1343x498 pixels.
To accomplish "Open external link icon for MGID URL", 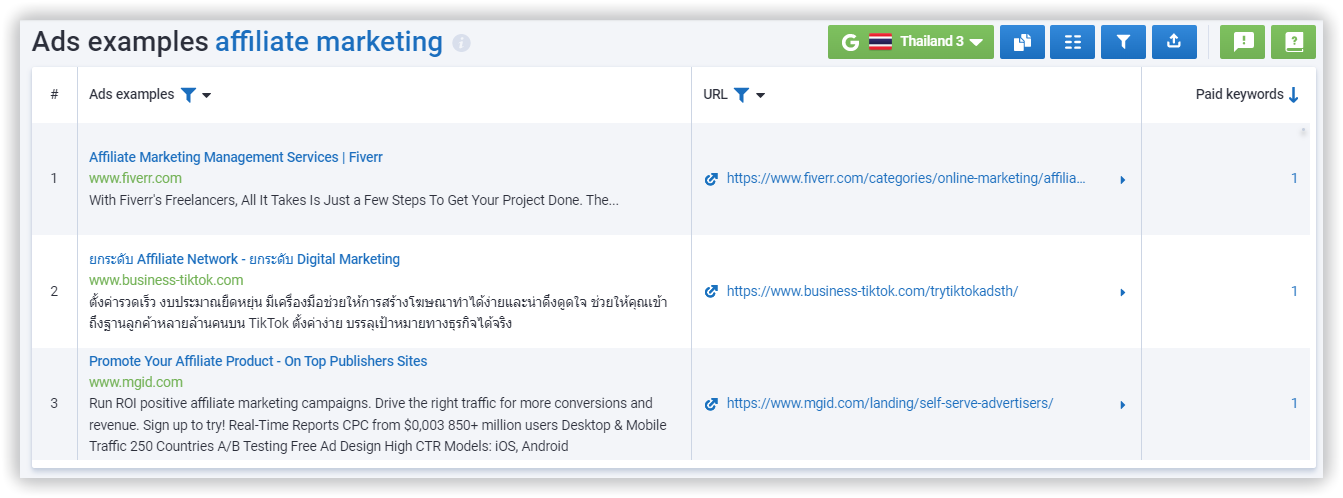I will [712, 404].
